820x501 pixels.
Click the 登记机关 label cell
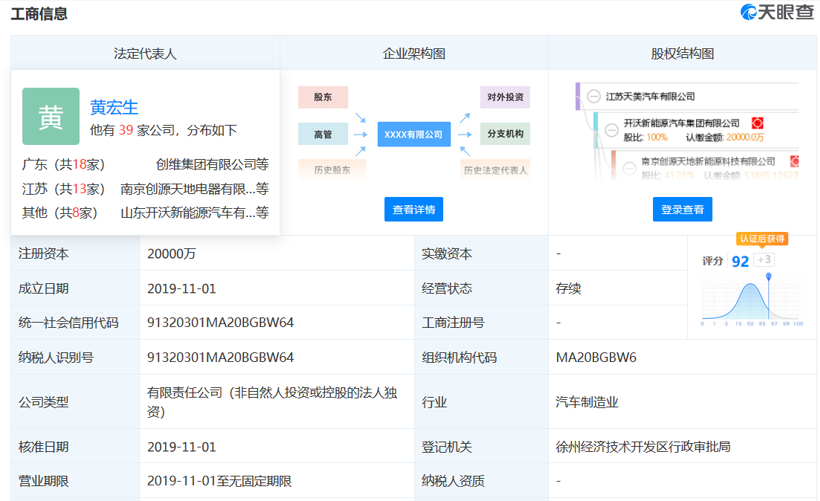(x=481, y=447)
